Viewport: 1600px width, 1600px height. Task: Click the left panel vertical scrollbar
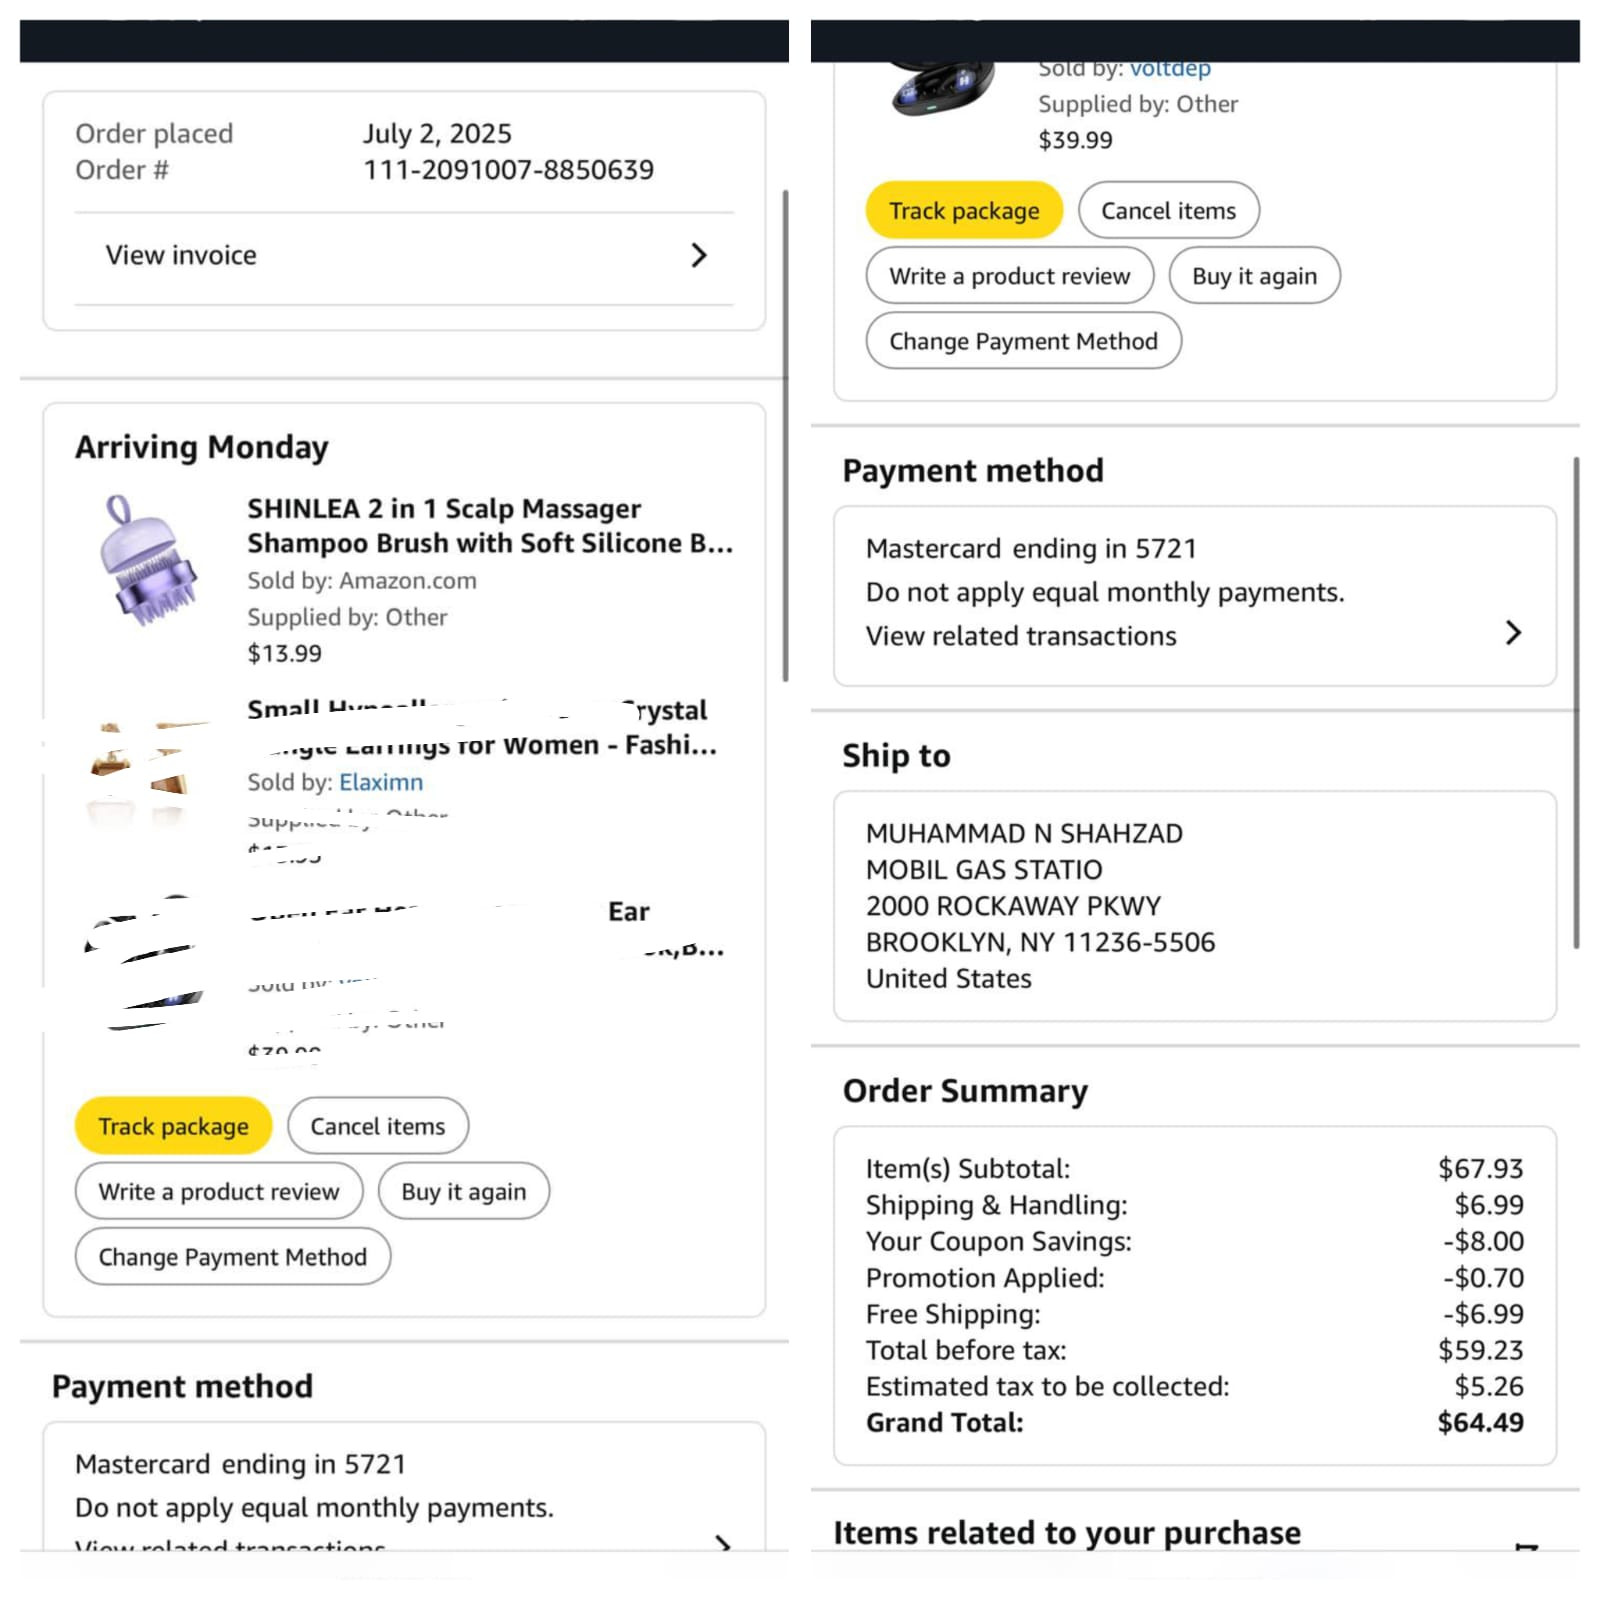tap(785, 435)
